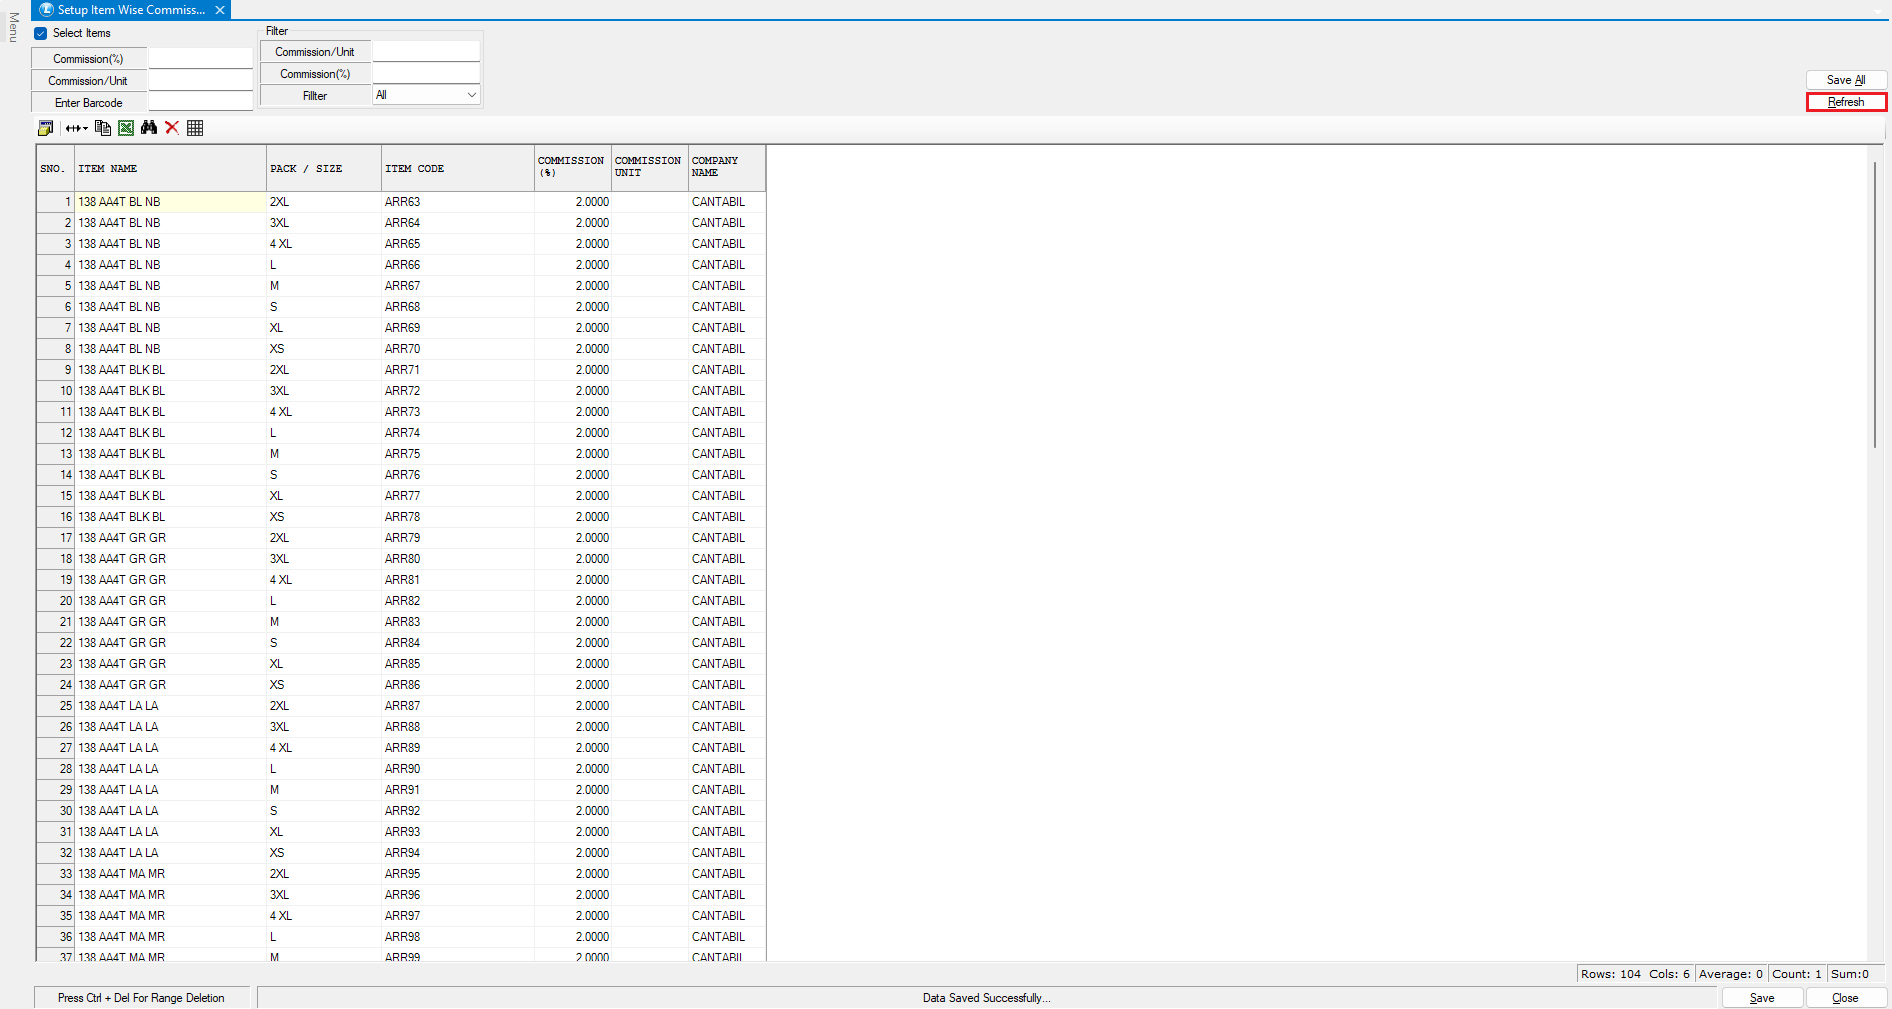Image resolution: width=1892 pixels, height=1009 pixels.
Task: Export the grid to Excel
Action: click(x=126, y=128)
